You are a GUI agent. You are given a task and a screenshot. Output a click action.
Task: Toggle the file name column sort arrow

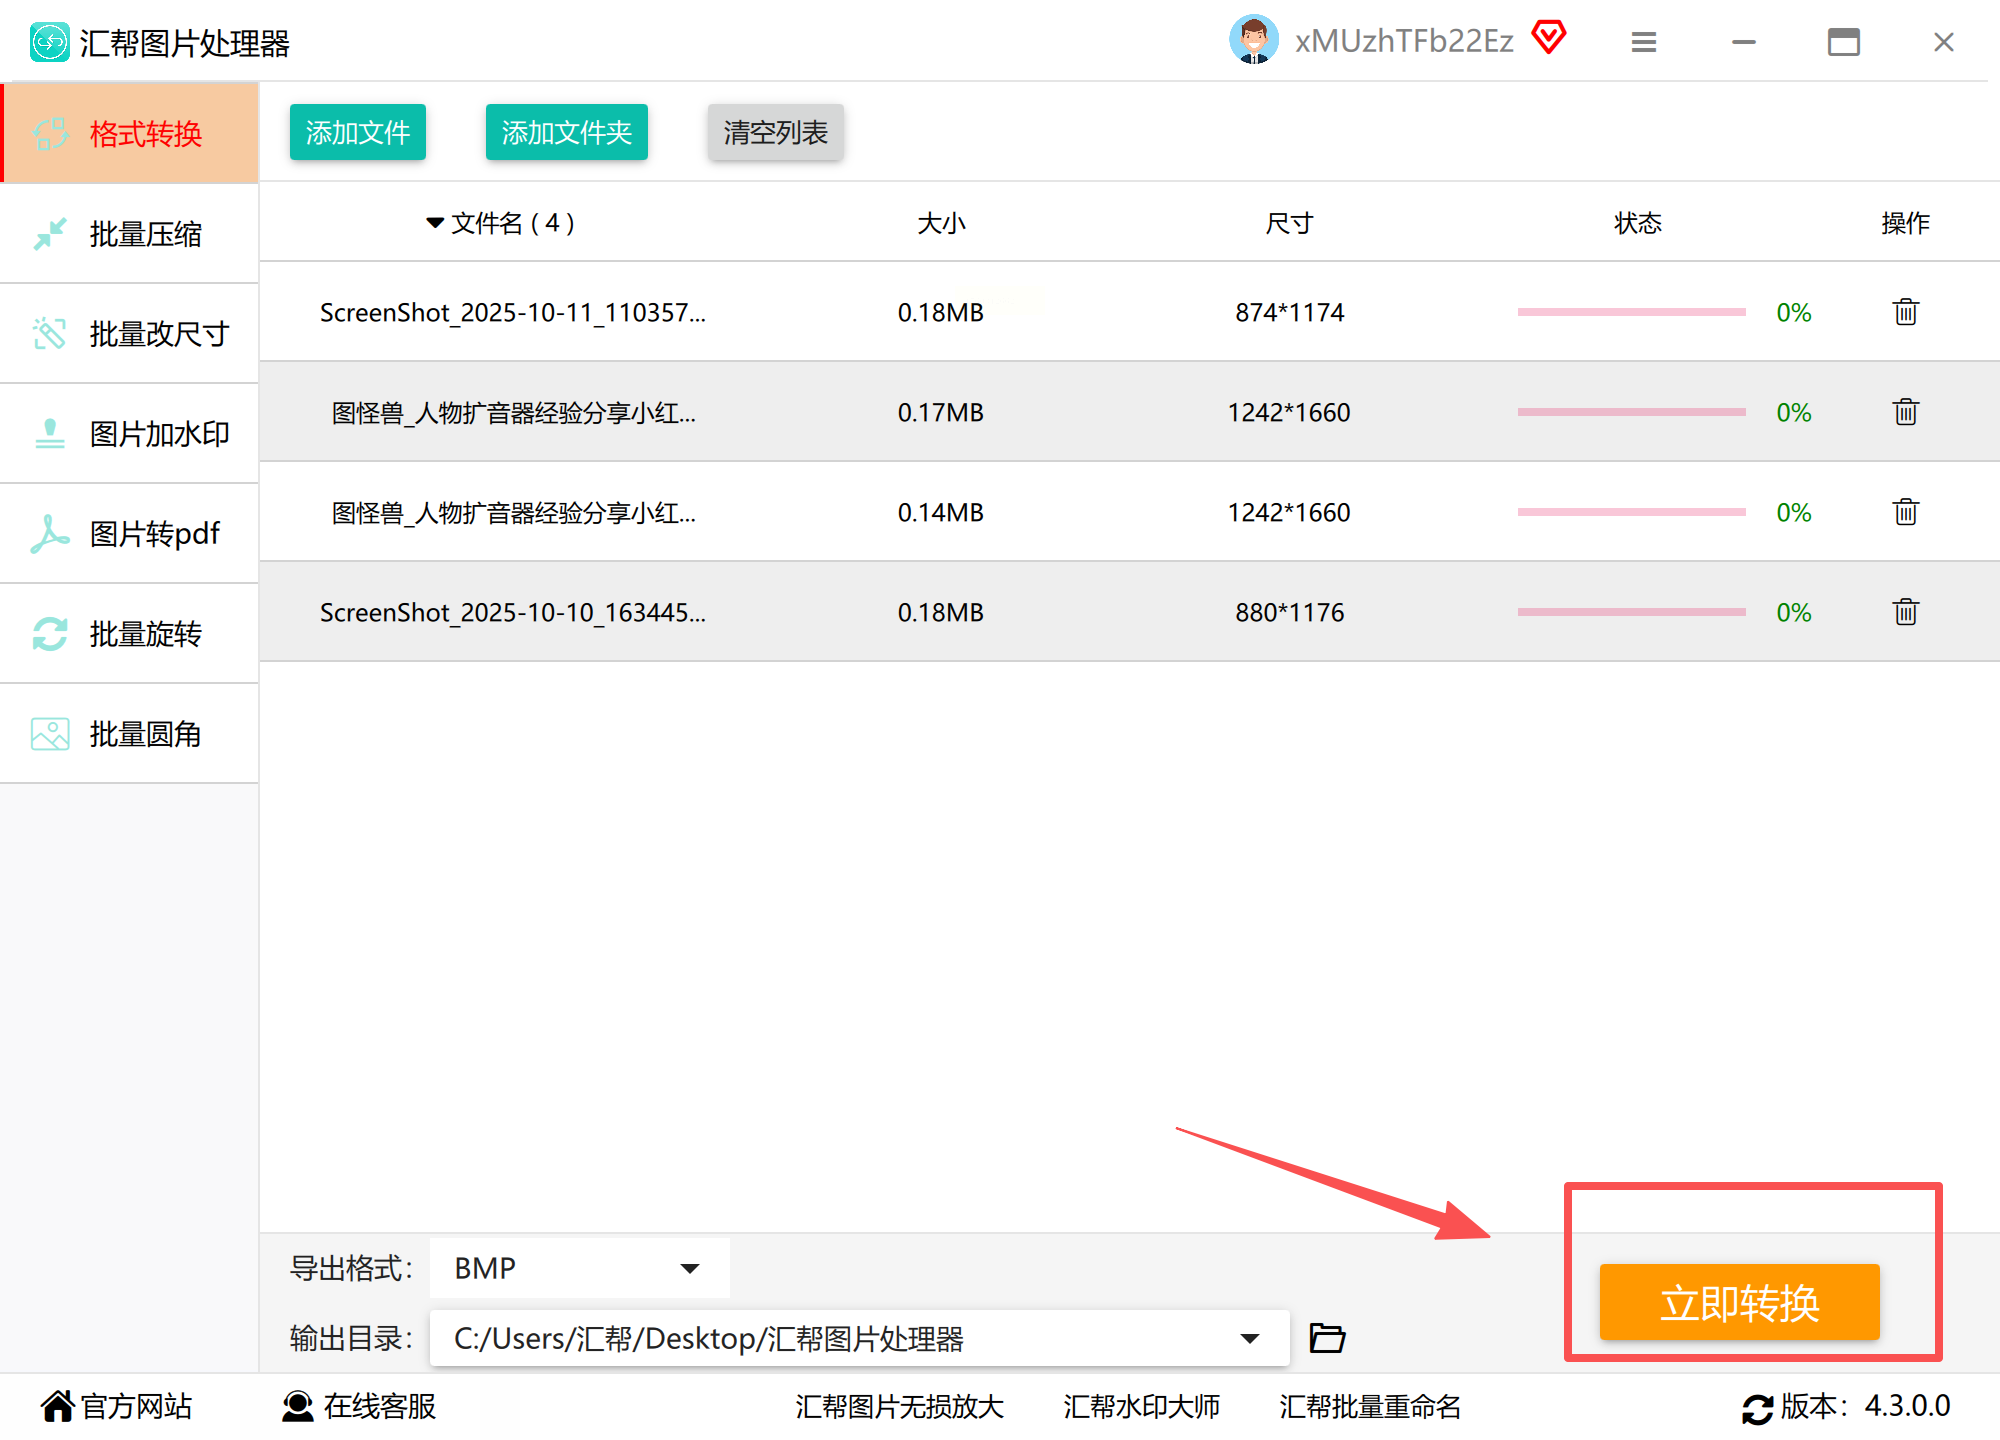pos(435,222)
